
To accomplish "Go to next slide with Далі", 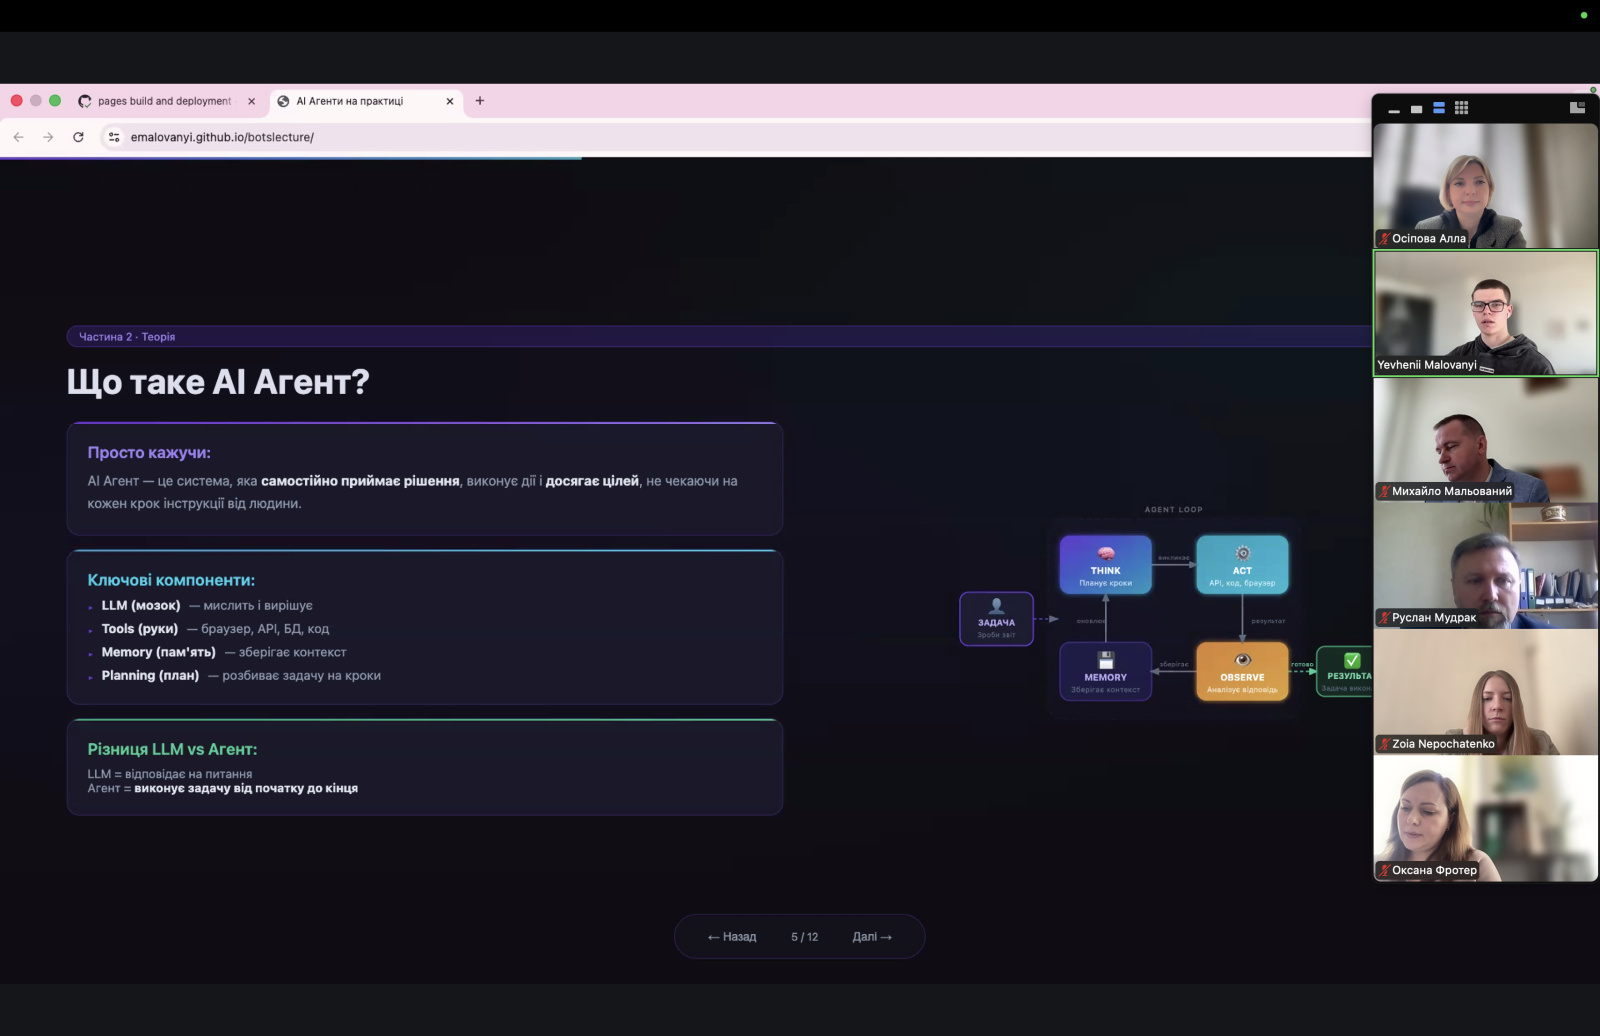I will (x=871, y=937).
